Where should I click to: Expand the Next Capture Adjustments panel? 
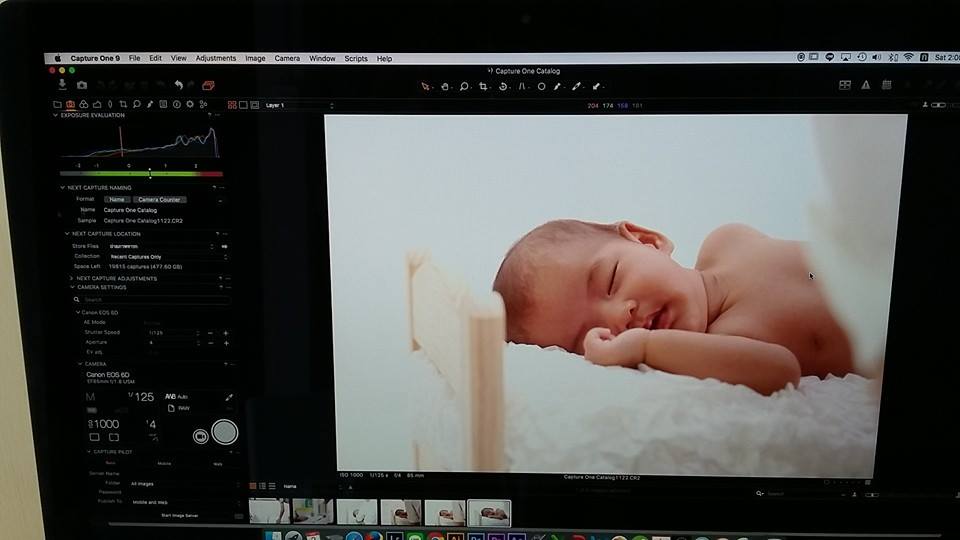71,278
